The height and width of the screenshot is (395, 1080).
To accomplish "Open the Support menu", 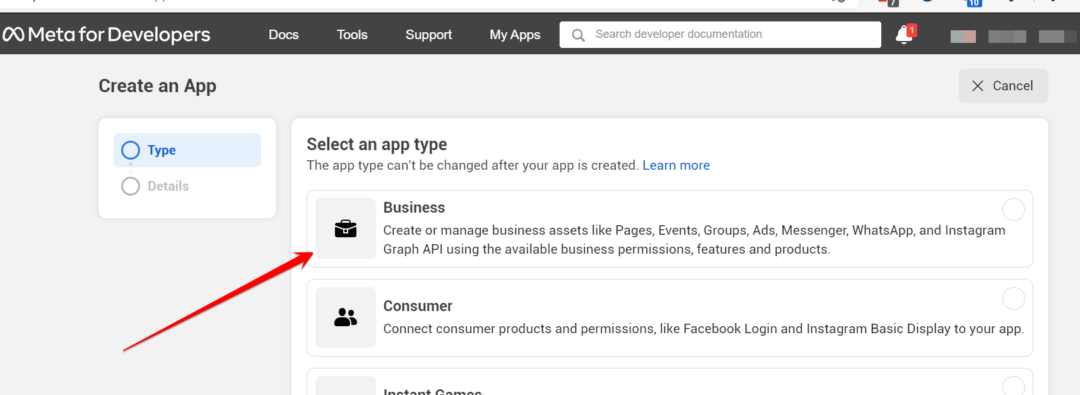I will (428, 34).
